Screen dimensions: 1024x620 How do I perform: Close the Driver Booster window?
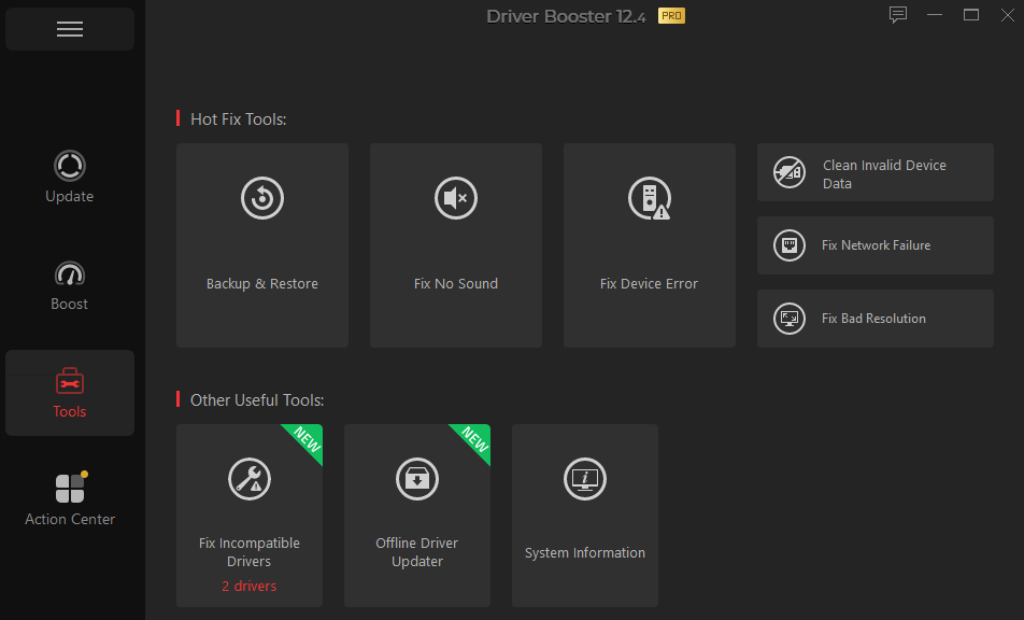tap(1008, 14)
